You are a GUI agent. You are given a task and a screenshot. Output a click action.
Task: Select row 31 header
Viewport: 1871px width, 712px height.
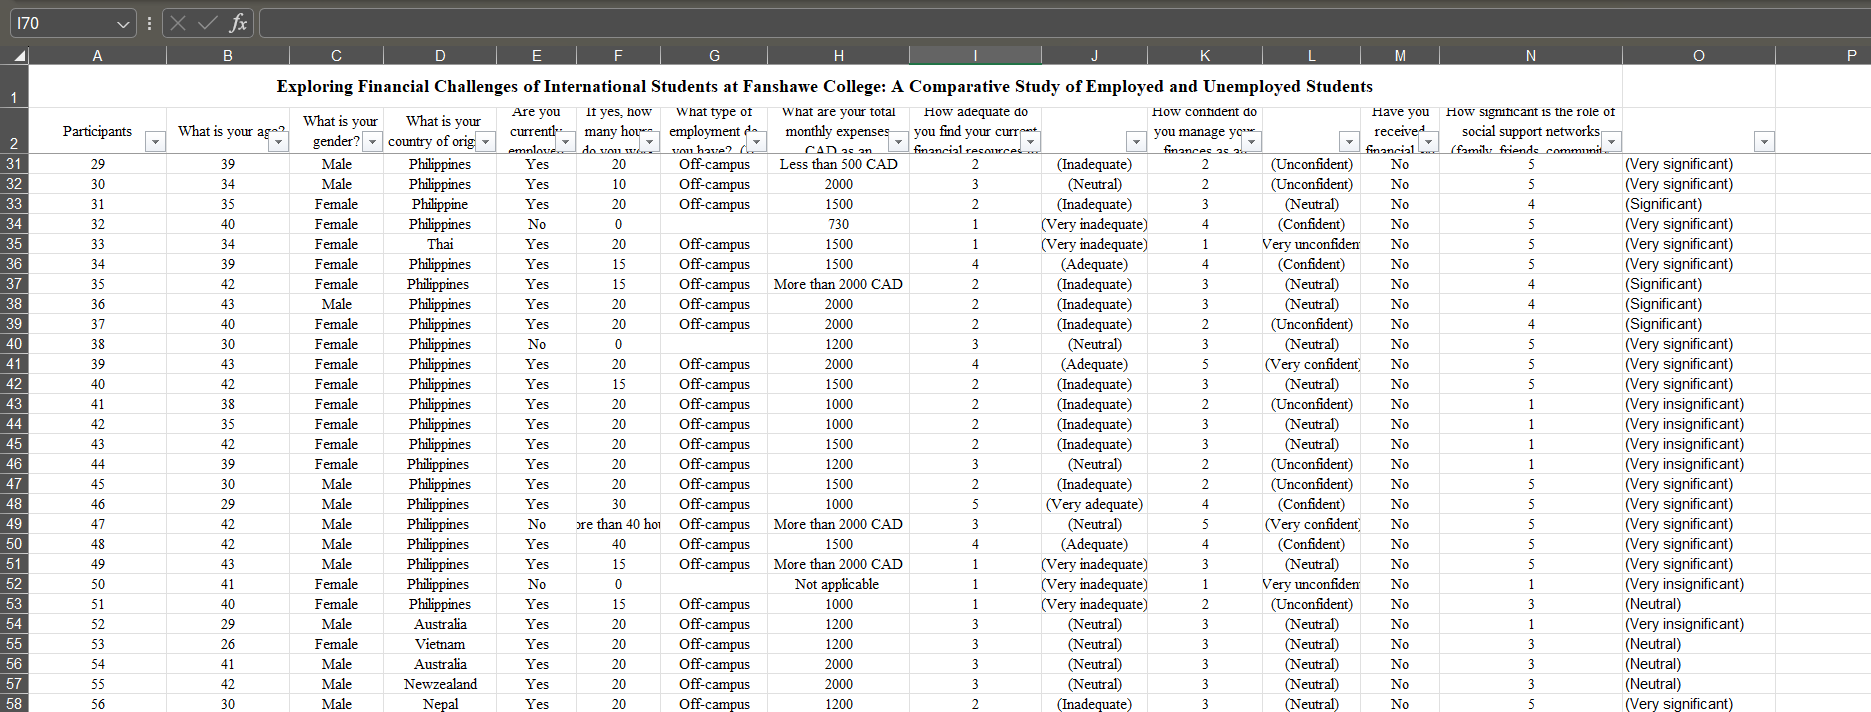14,164
